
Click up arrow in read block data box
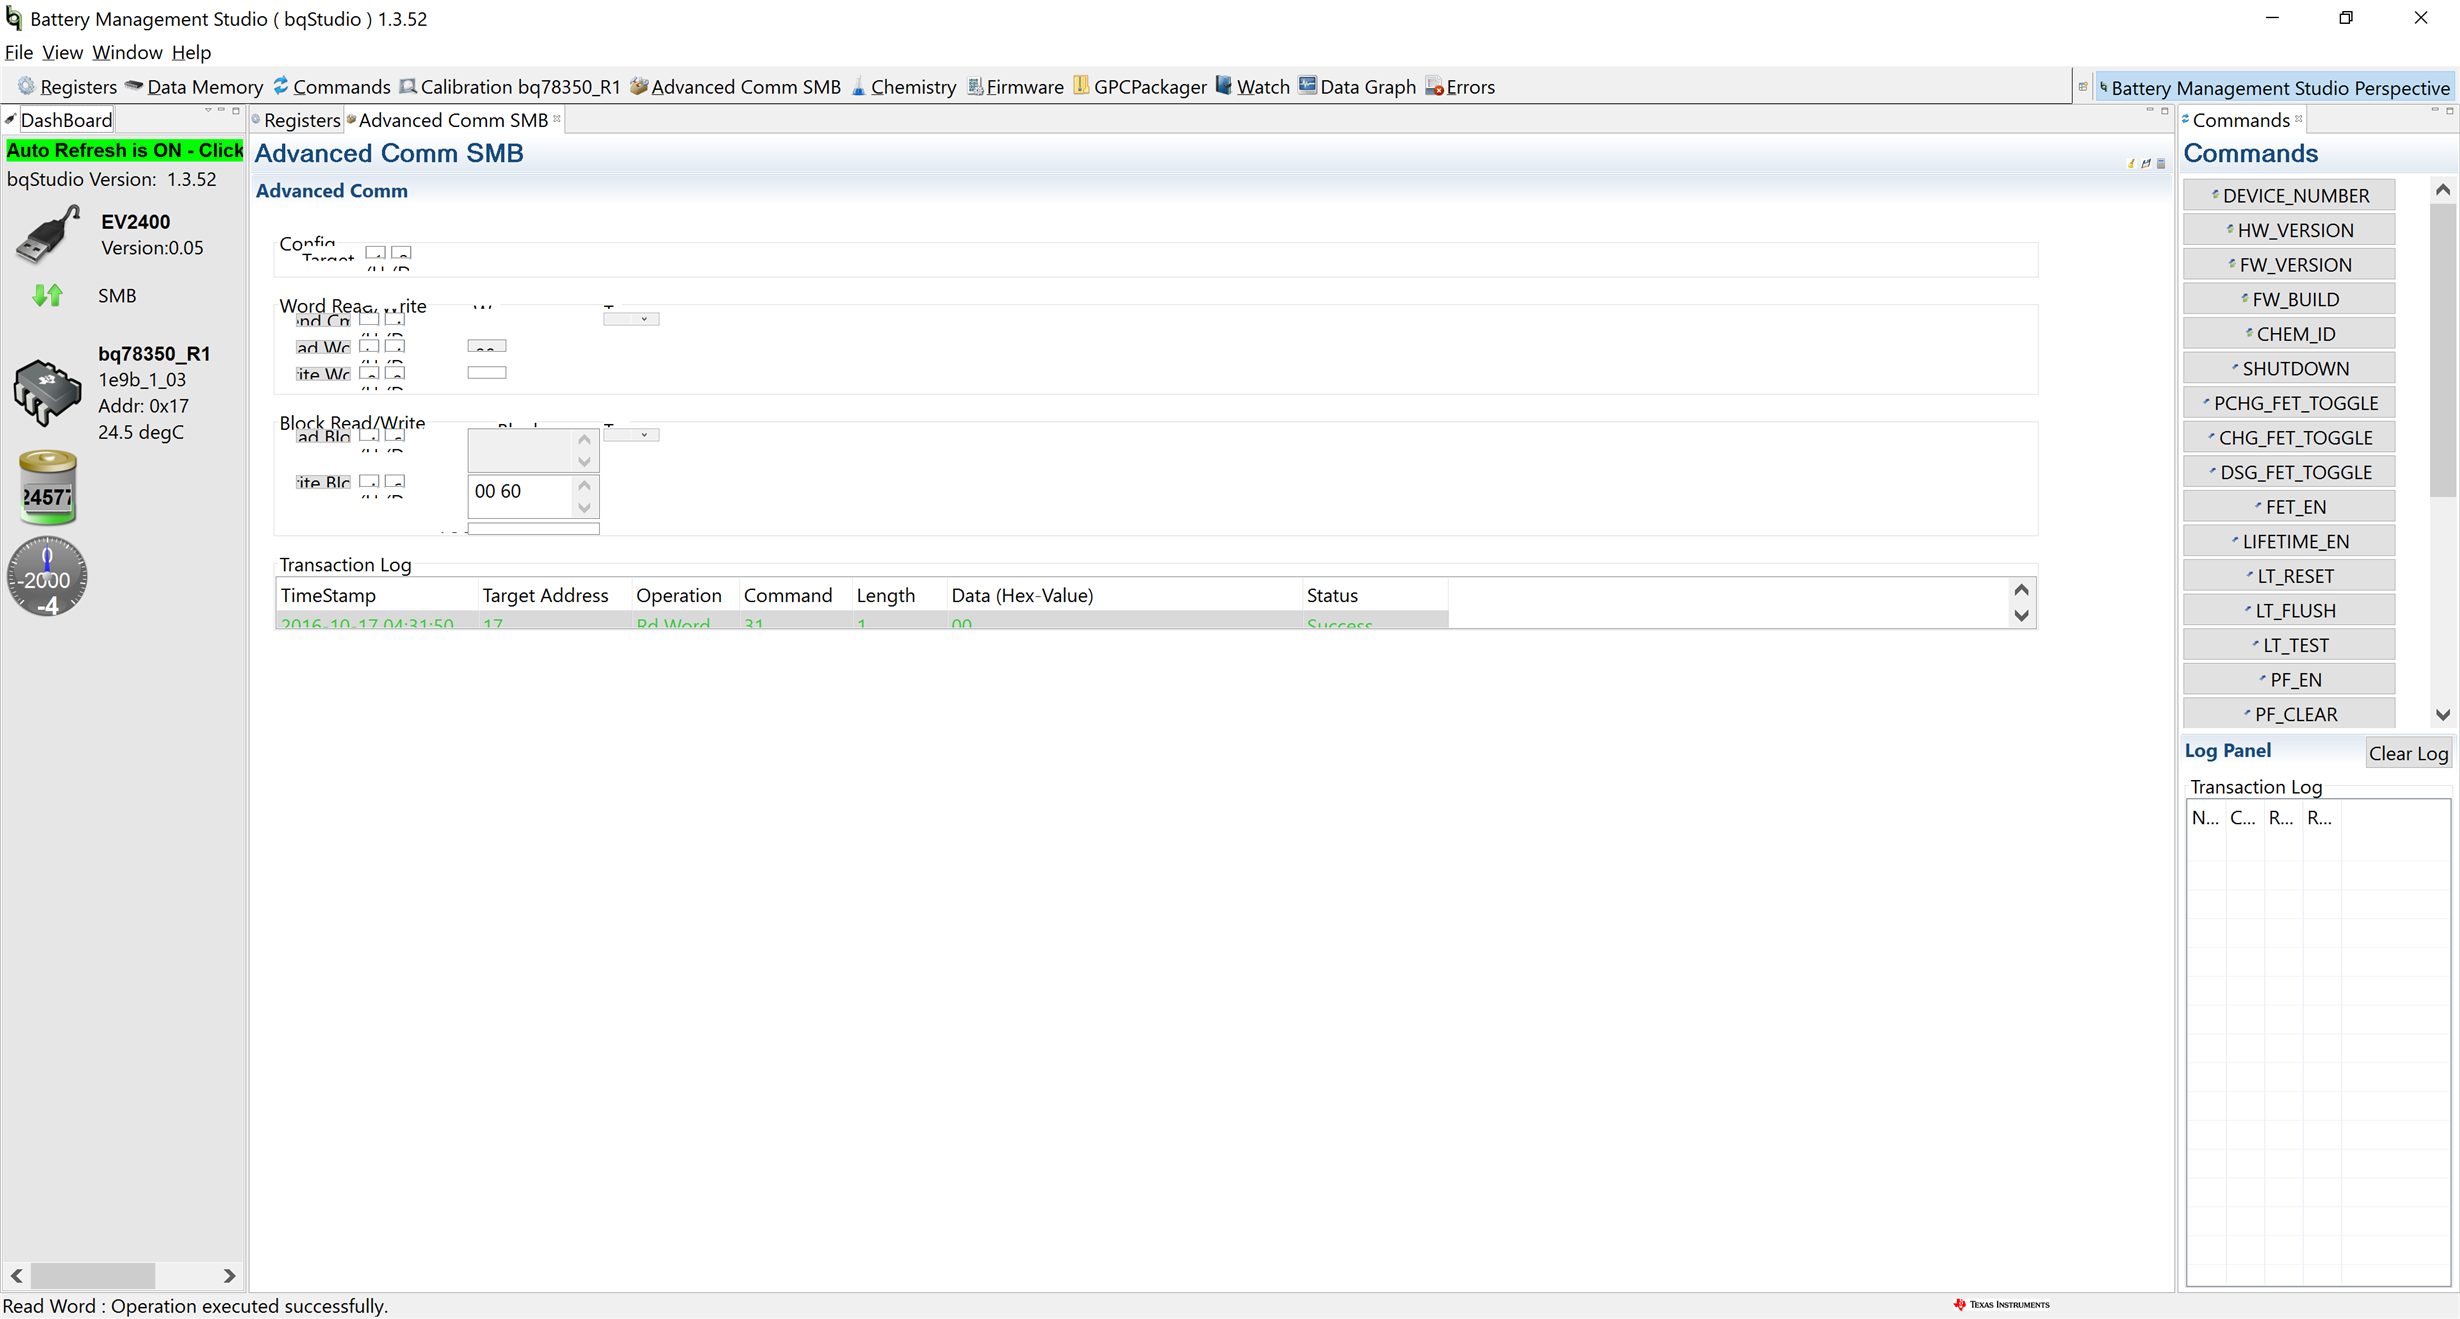pyautogui.click(x=584, y=439)
